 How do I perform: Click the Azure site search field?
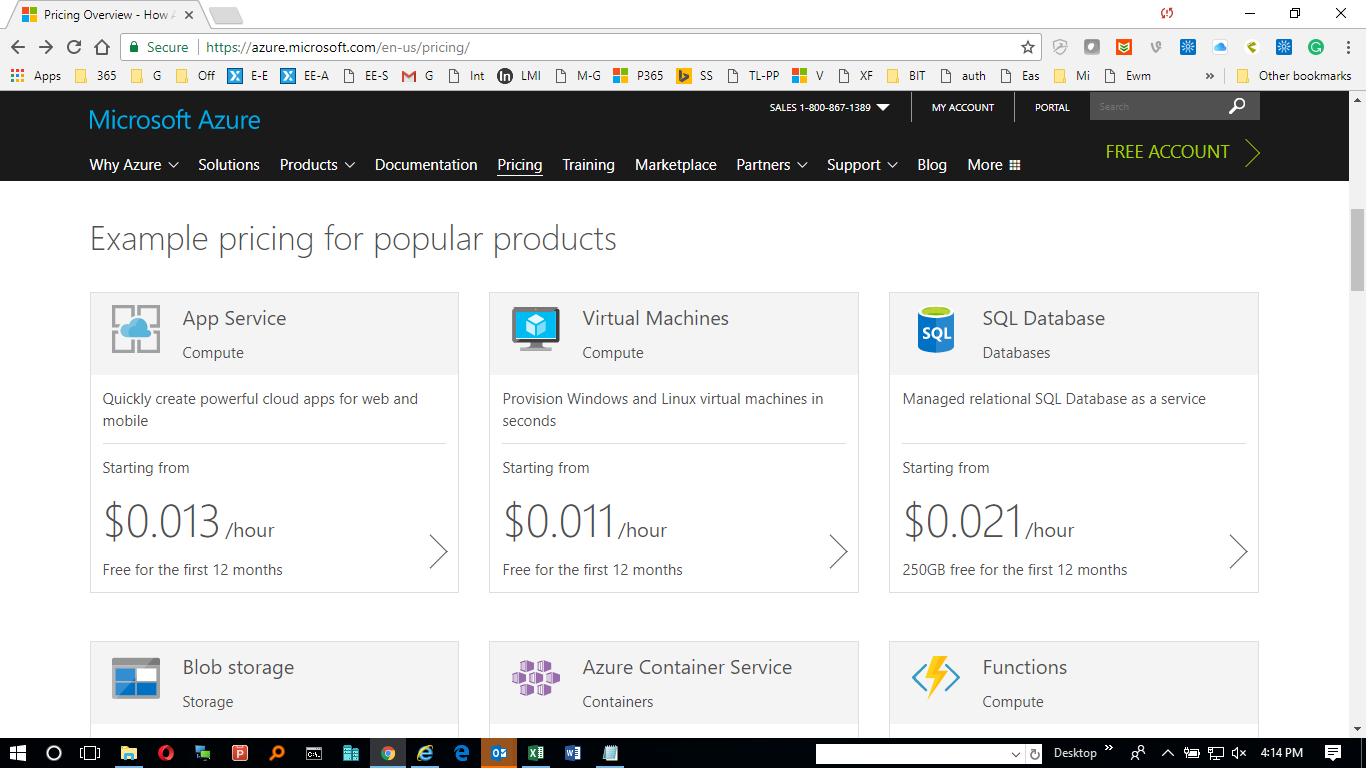tap(1157, 106)
